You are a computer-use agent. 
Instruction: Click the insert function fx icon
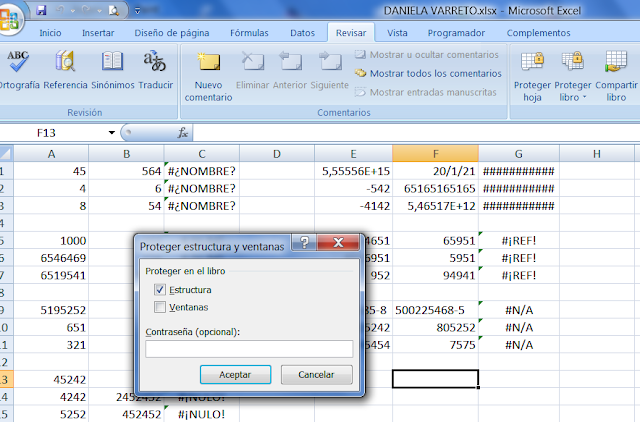point(183,133)
